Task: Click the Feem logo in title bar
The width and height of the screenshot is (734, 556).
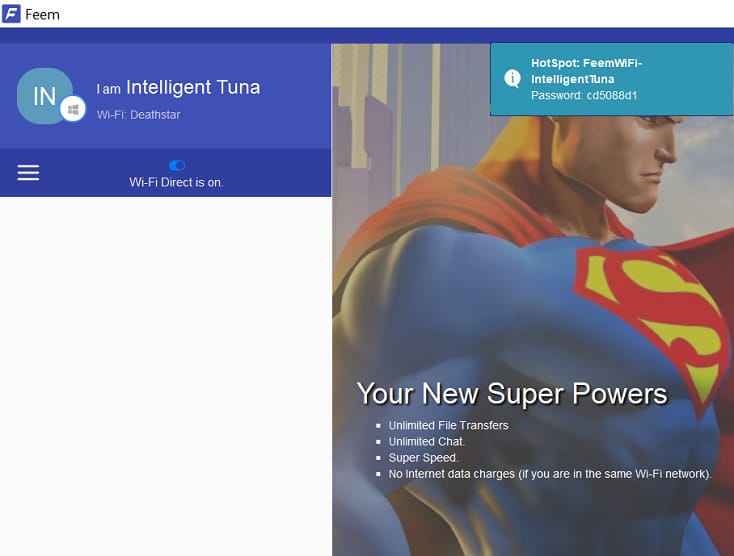Action: pyautogui.click(x=11, y=14)
